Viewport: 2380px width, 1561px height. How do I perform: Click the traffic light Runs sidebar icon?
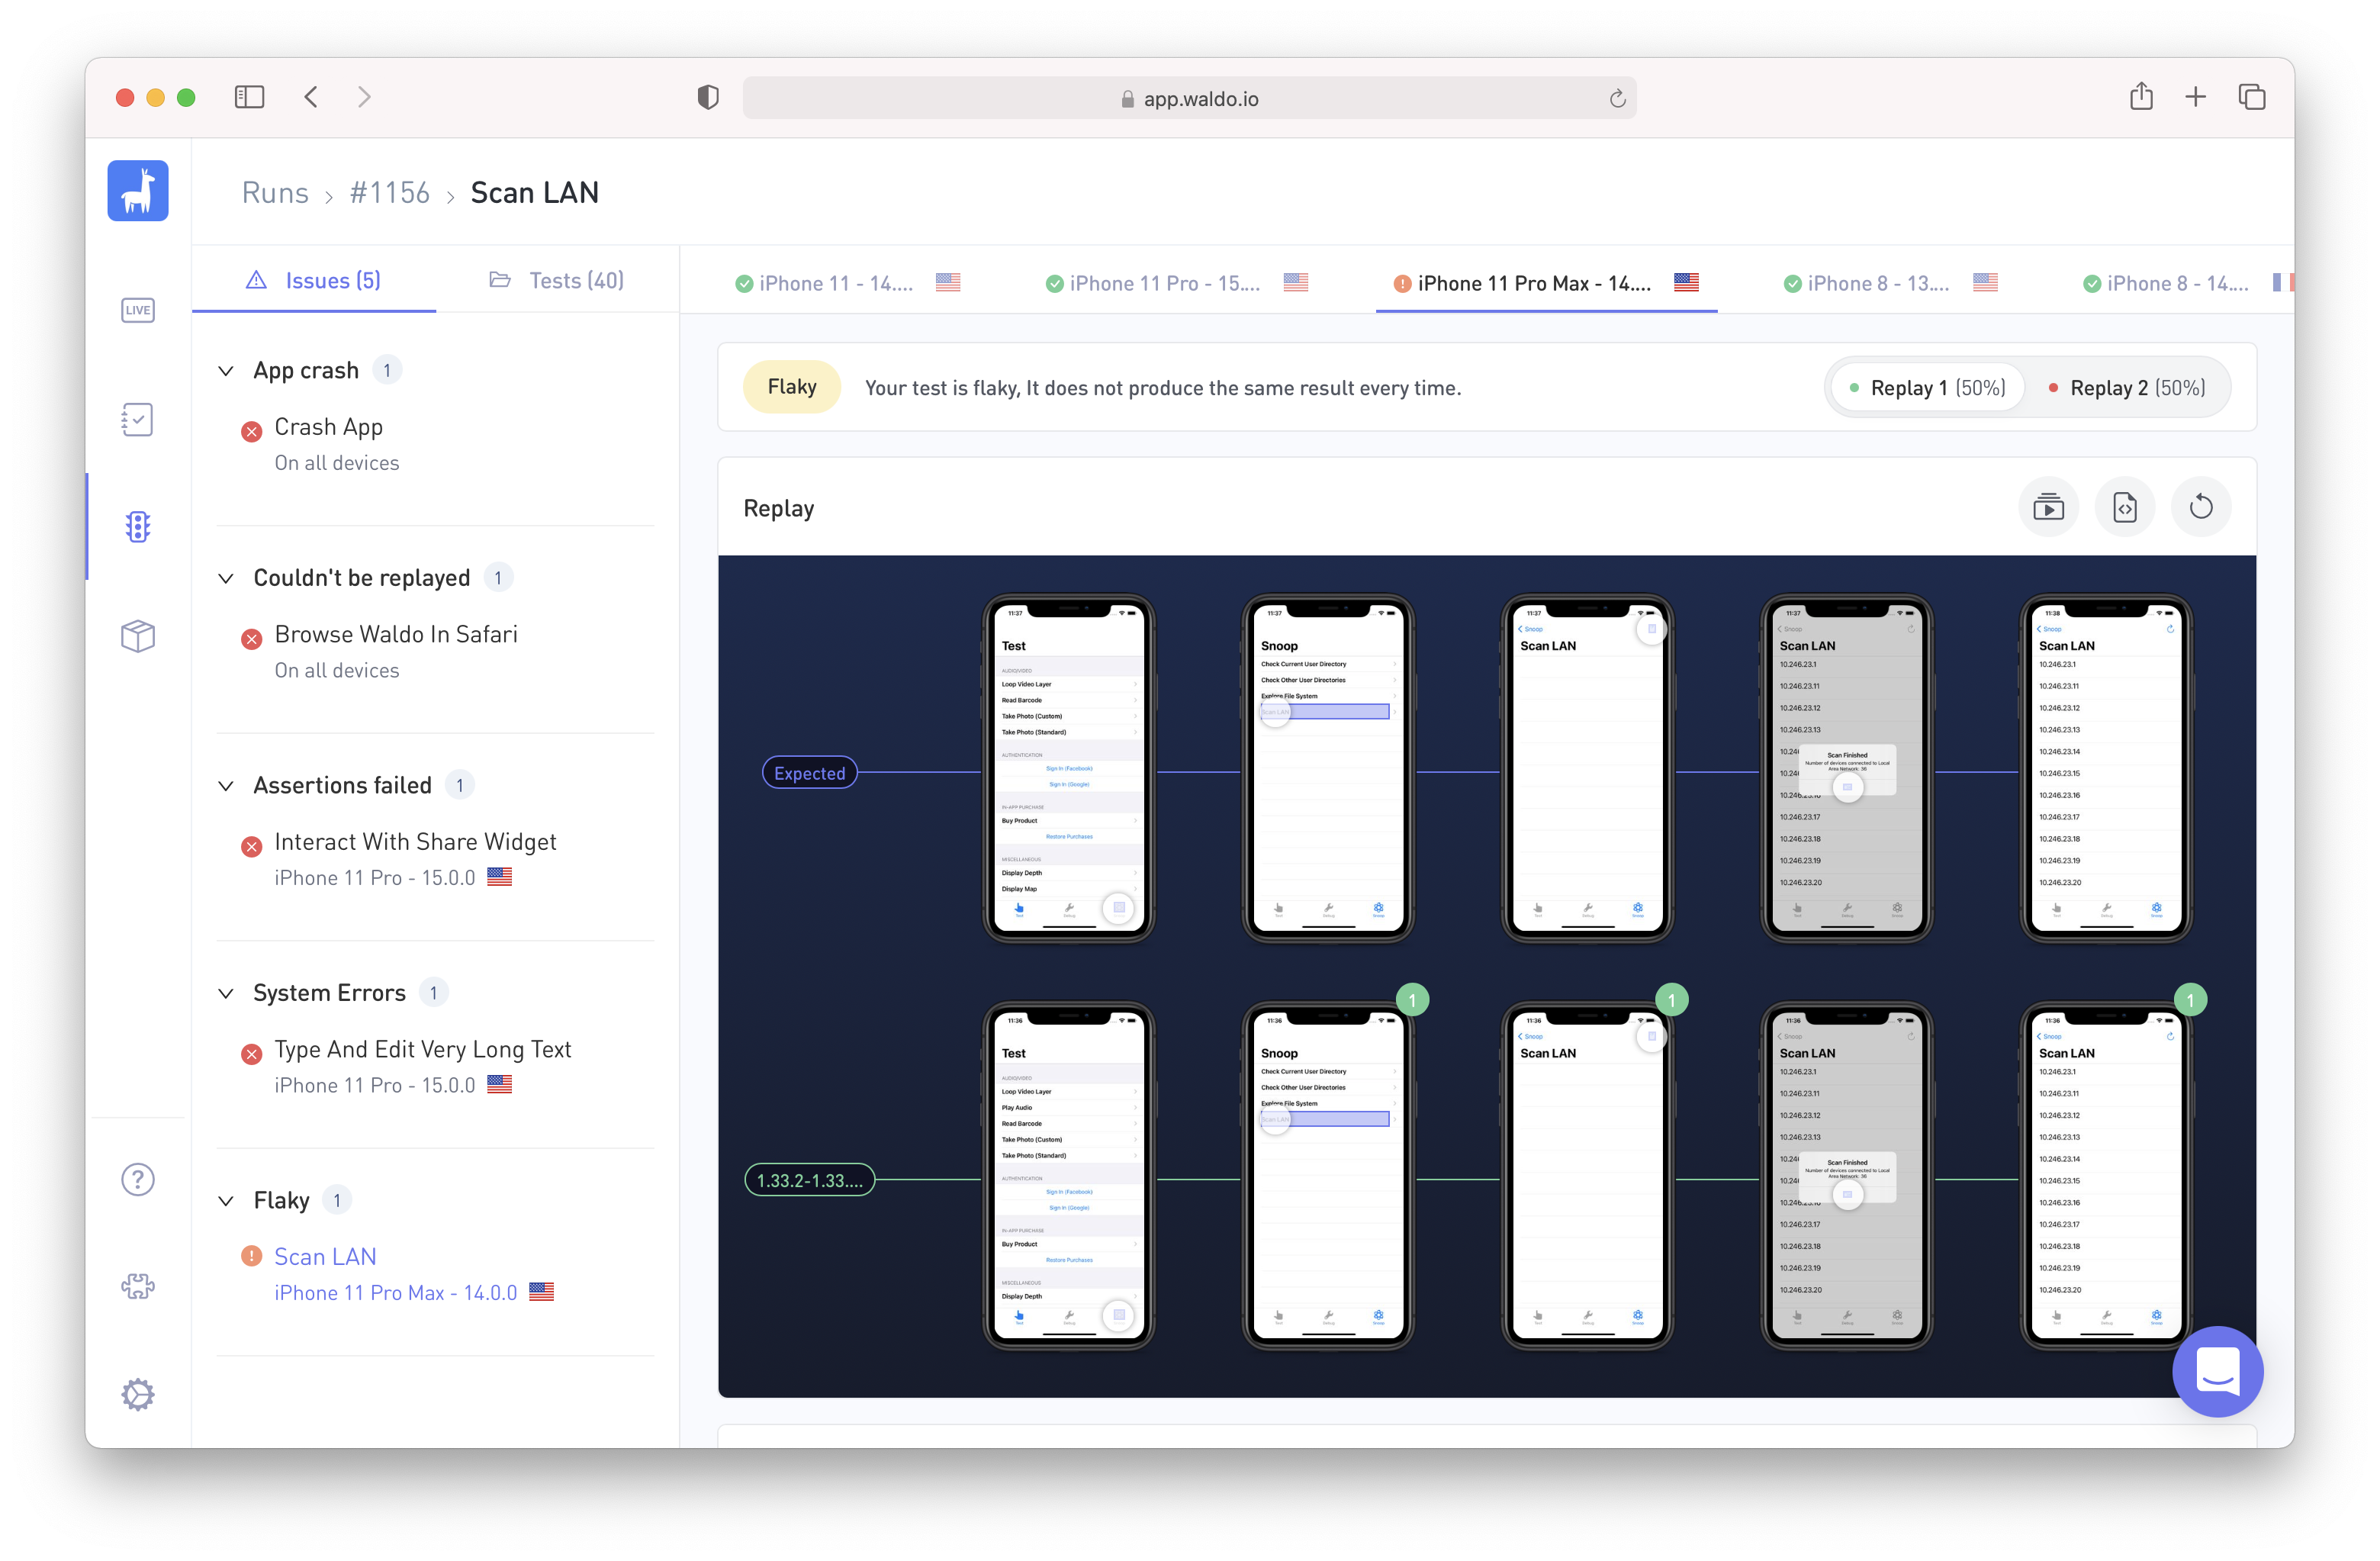tap(138, 527)
